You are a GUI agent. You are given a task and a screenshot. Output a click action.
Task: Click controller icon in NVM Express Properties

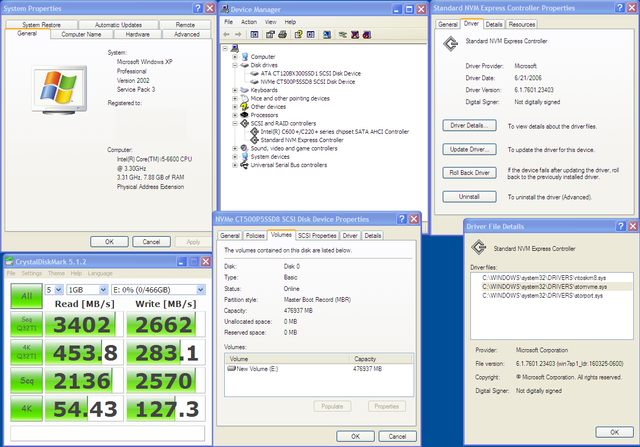451,44
